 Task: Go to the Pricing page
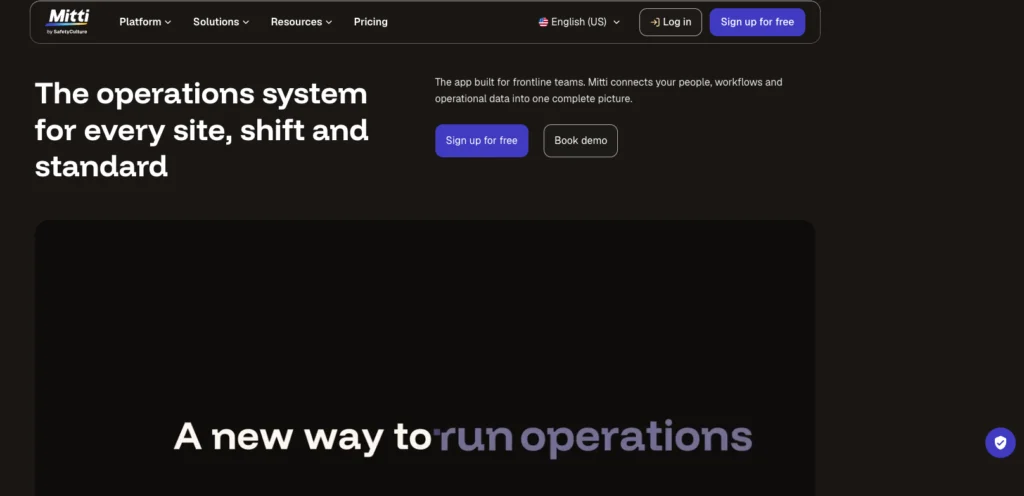(370, 22)
